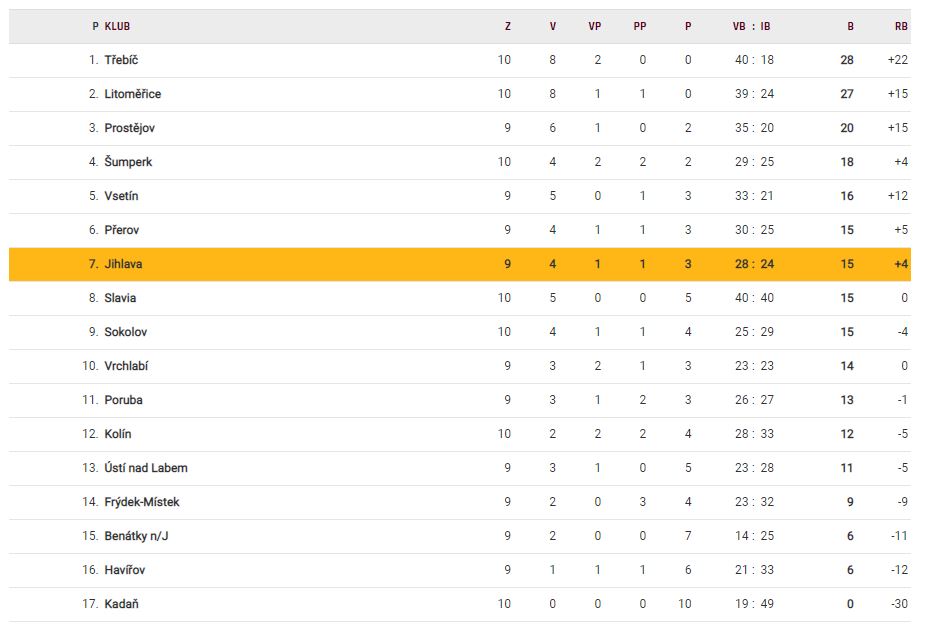Click the KLUB column header

117,26
